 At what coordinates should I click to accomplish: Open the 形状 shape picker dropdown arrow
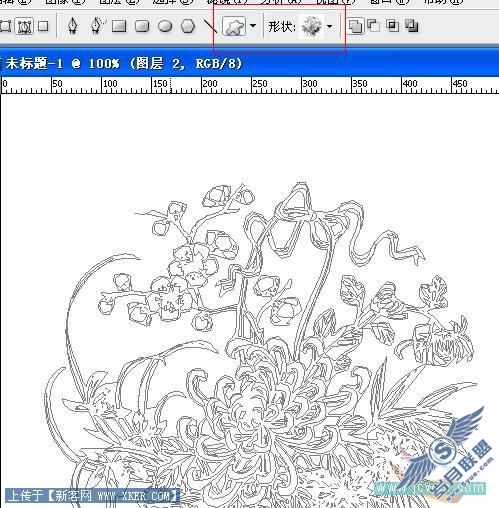[330, 26]
